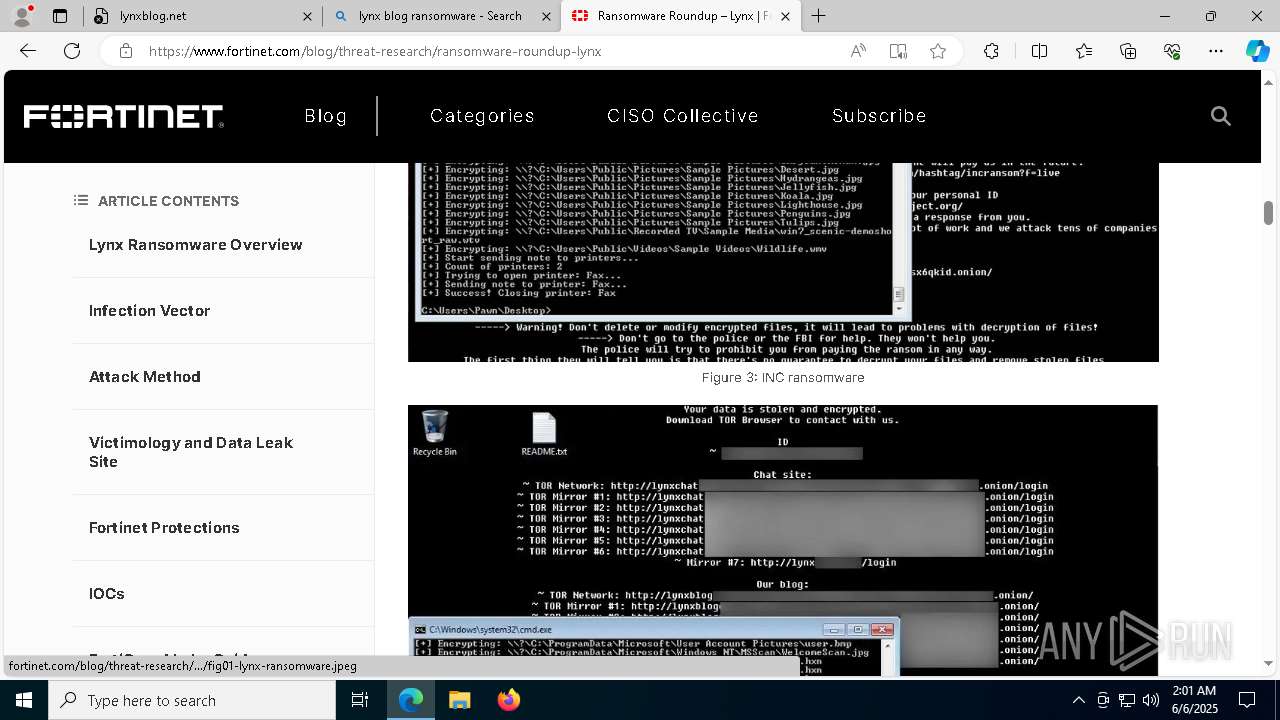
Task: Click scrollbar down arrow
Action: [x=1268, y=663]
